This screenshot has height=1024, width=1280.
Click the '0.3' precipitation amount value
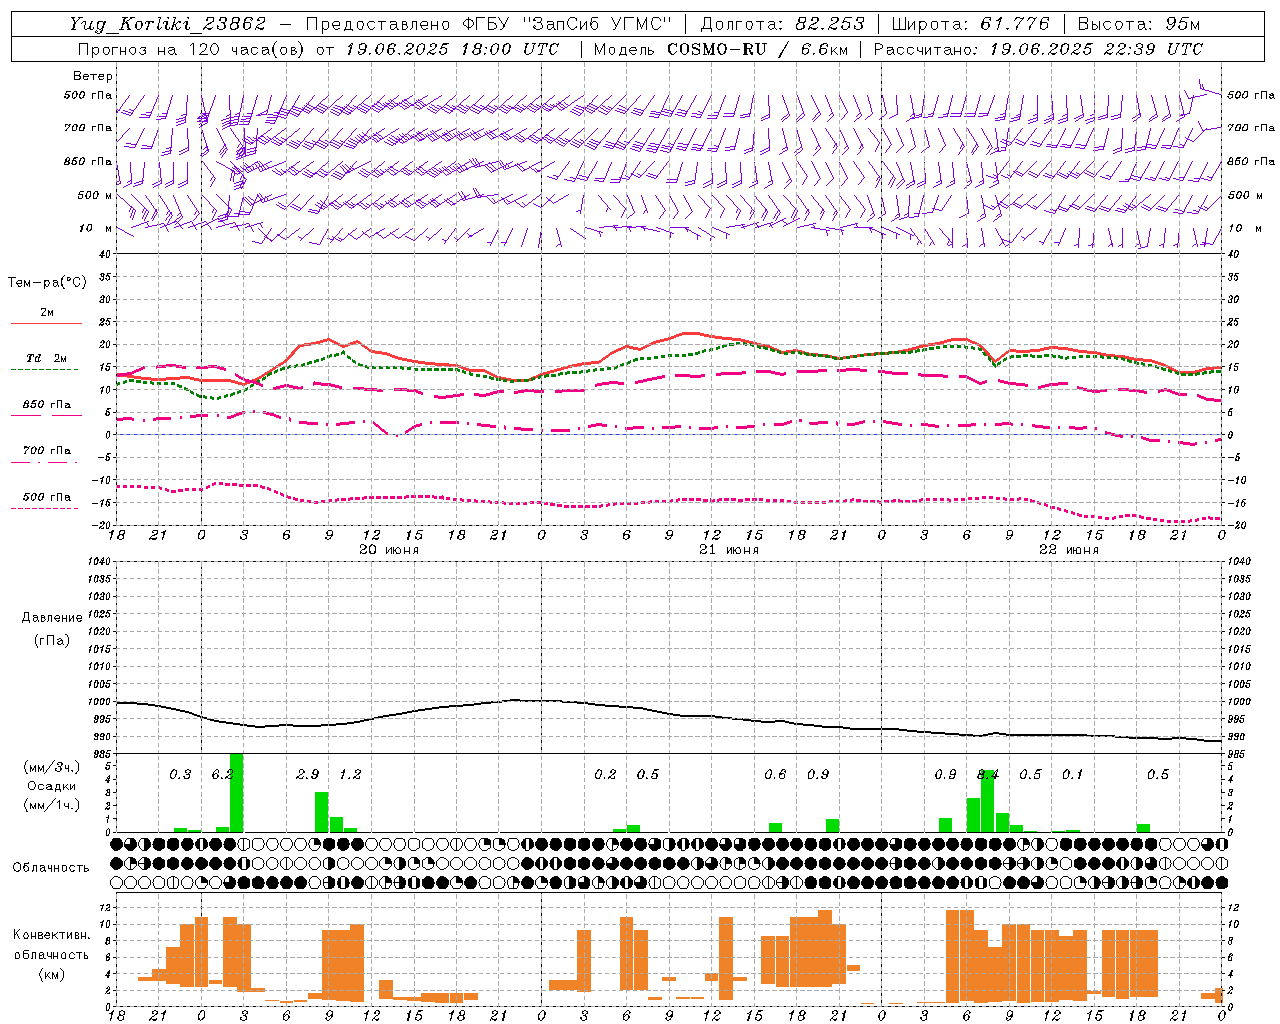(x=180, y=774)
